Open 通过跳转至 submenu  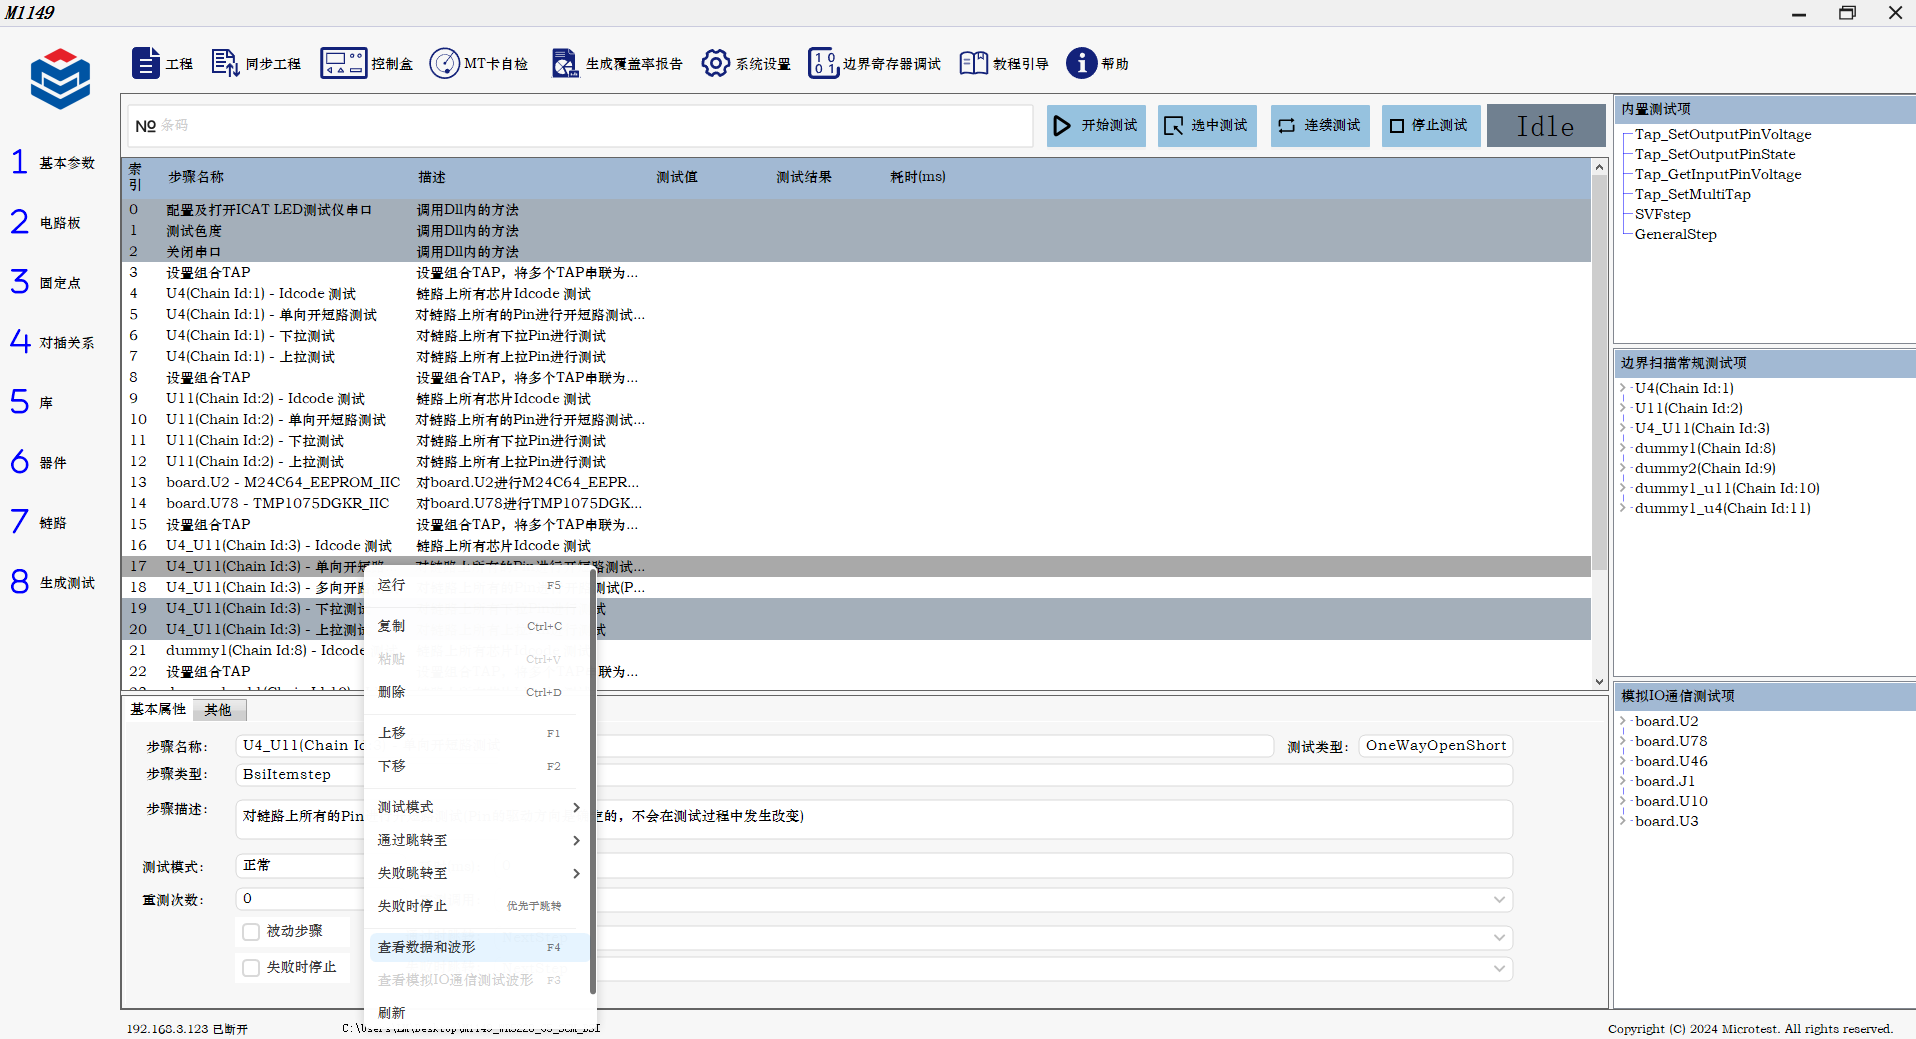coord(479,840)
